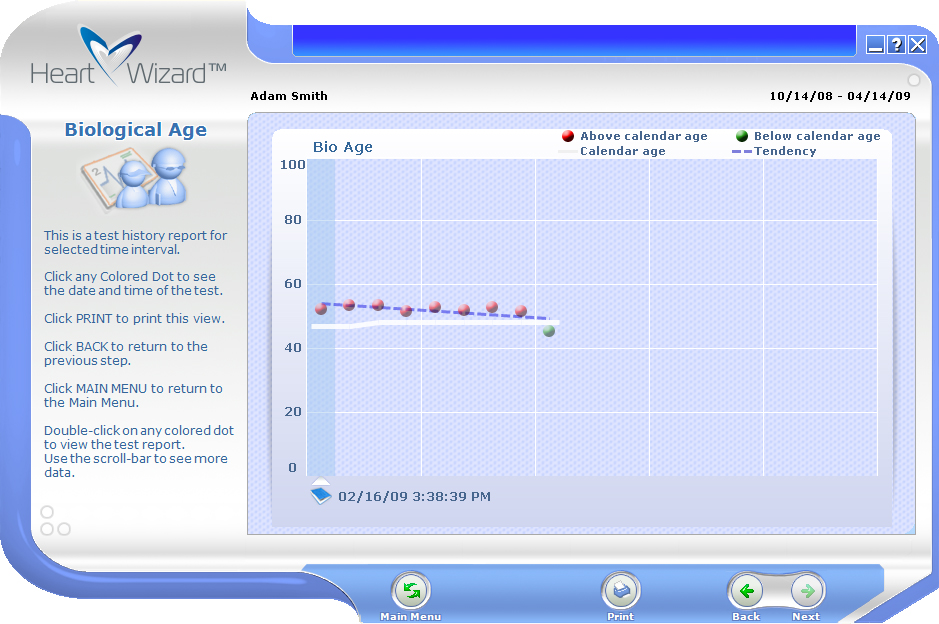
Task: Click the blue icon beside the test timestamp
Action: click(321, 495)
